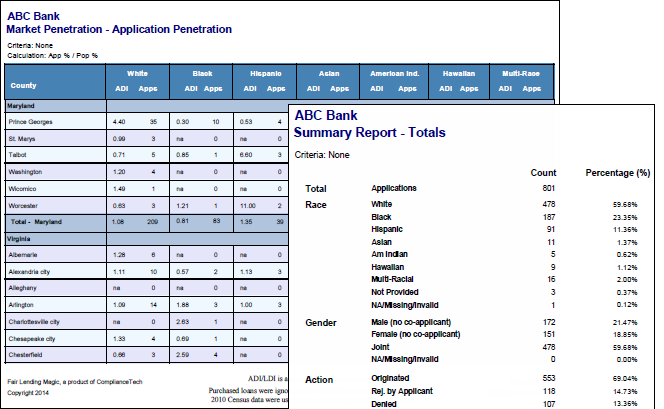Viewport: 664px width, 409px height.
Task: Click Hispanic ADI value 11.00 for Worcester
Action: coord(248,206)
